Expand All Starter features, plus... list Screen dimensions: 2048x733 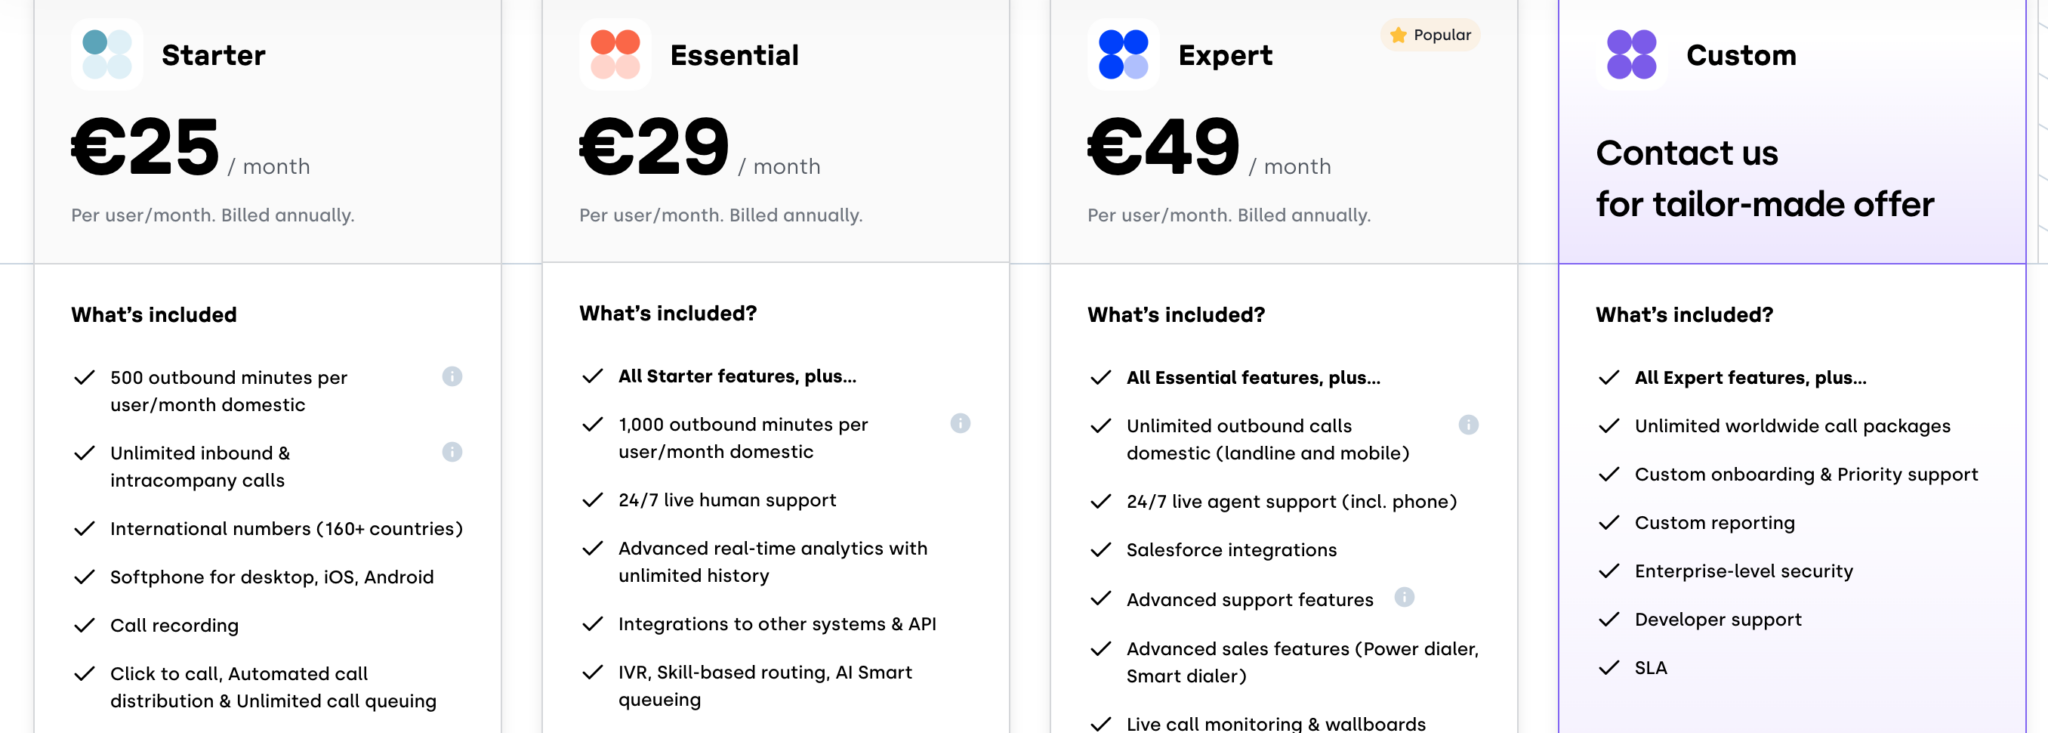click(x=737, y=376)
